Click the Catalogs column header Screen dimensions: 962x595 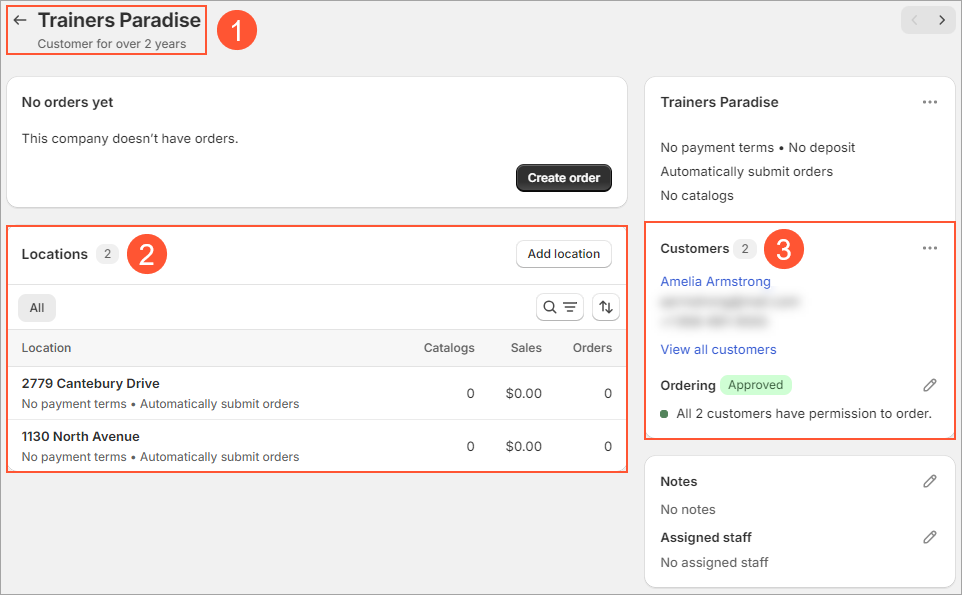(448, 348)
